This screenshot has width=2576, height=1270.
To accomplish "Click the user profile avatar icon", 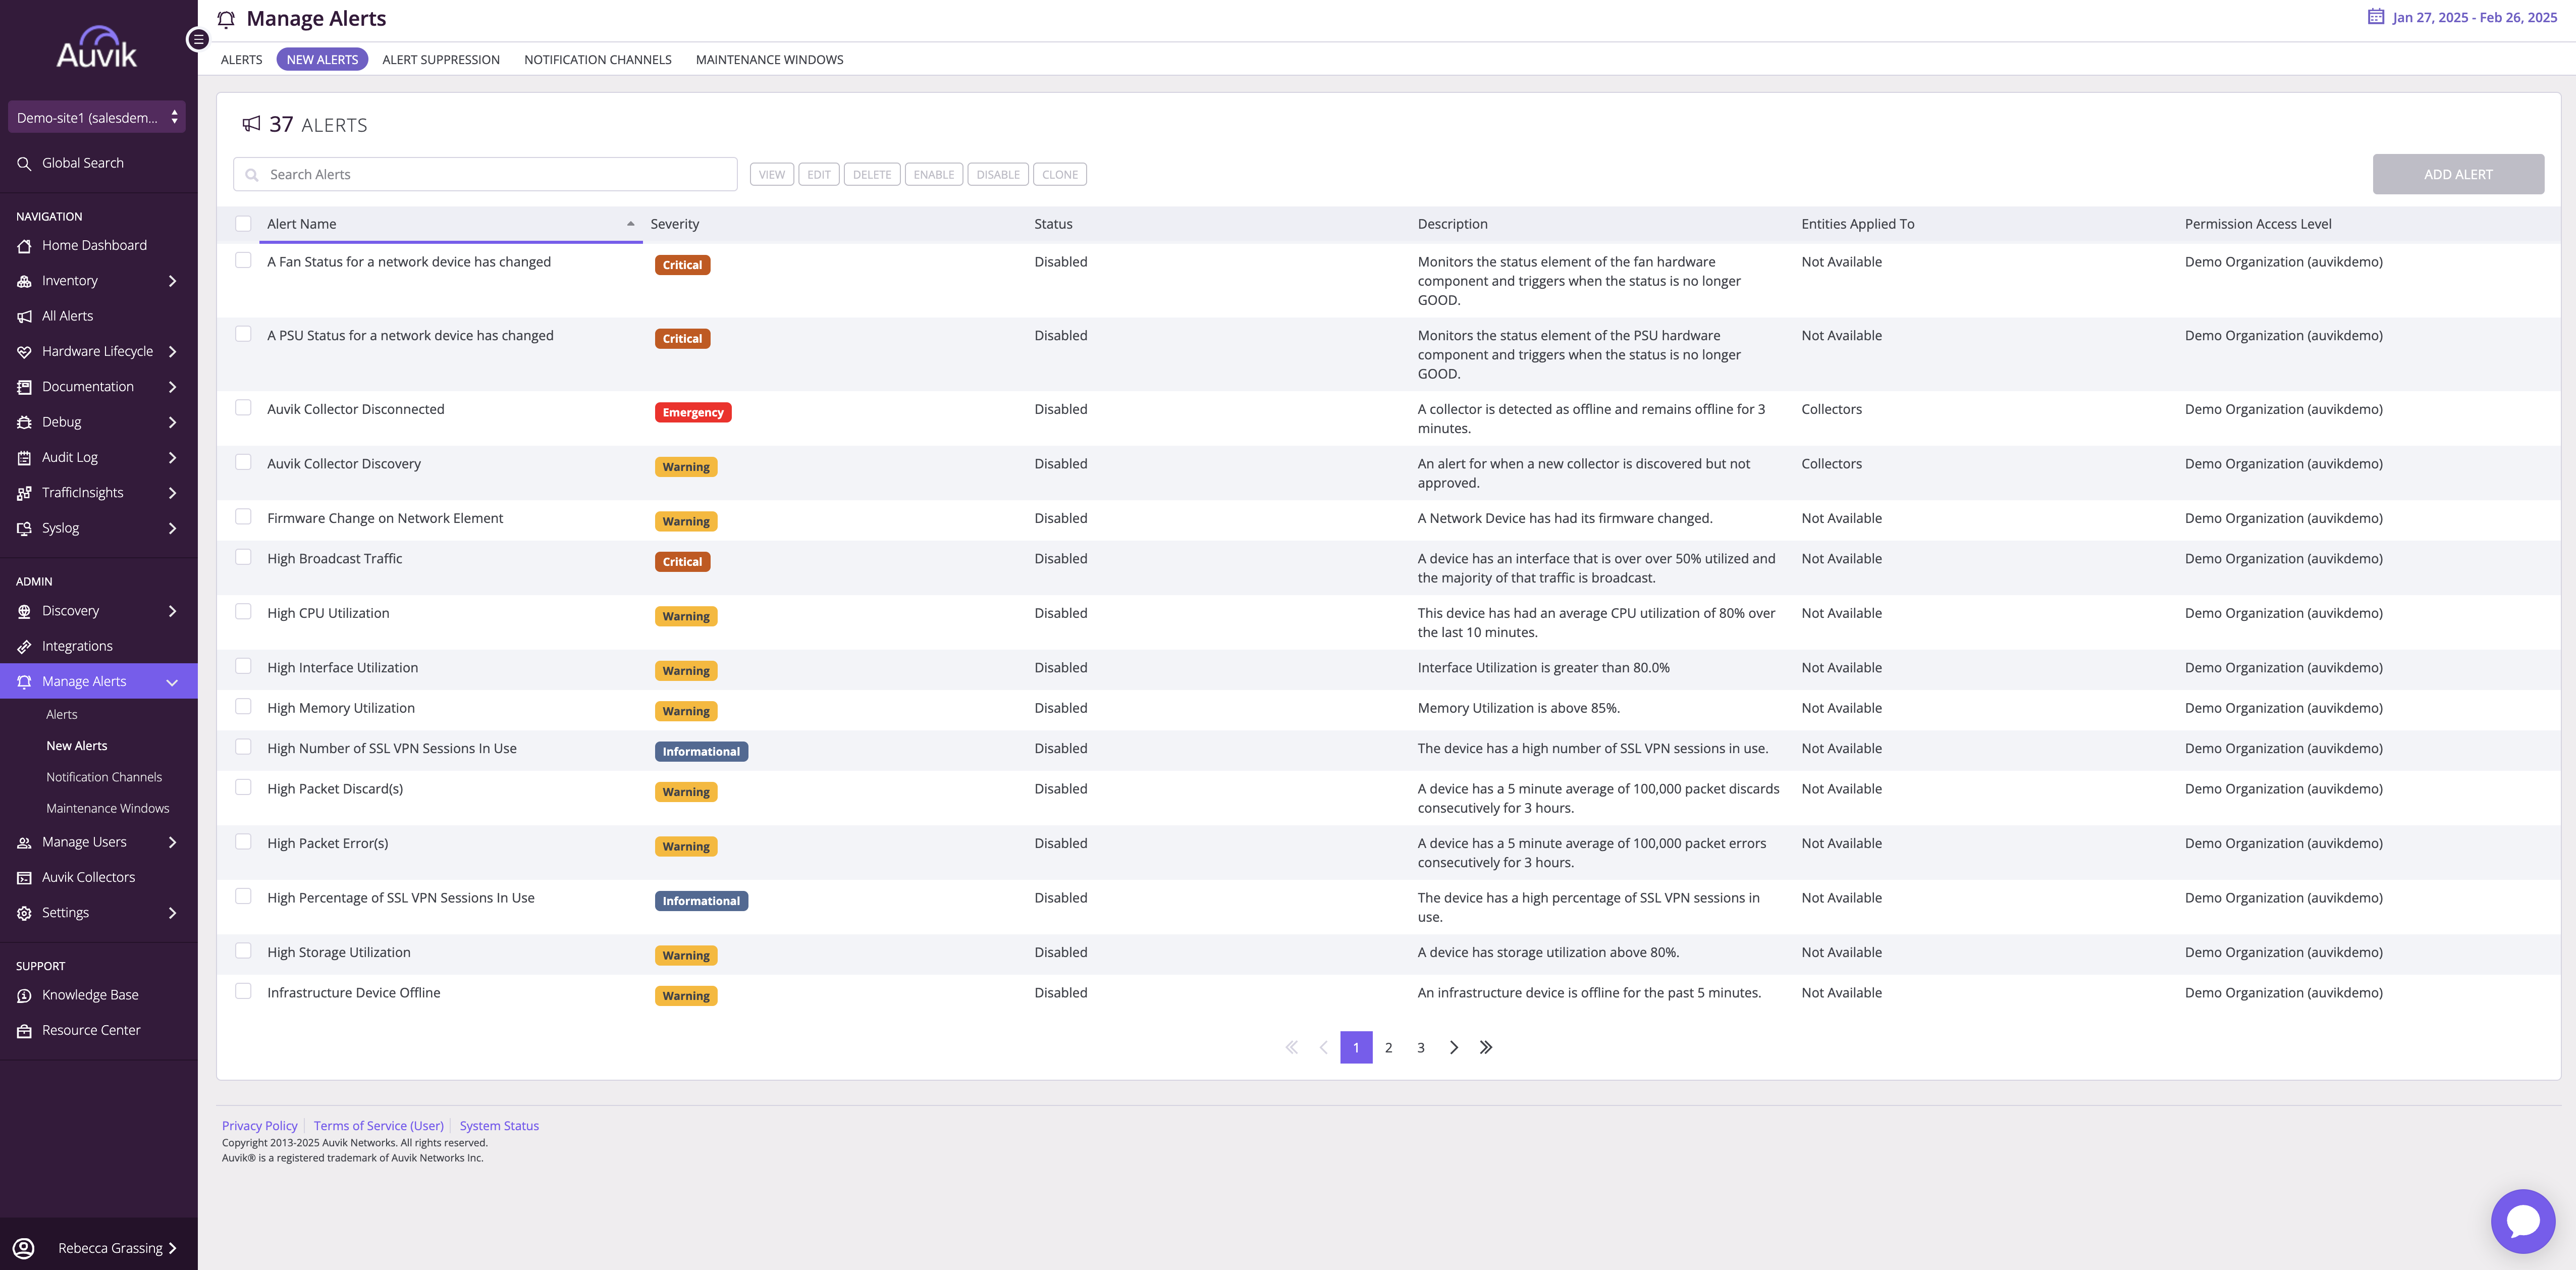I will pyautogui.click(x=24, y=1248).
